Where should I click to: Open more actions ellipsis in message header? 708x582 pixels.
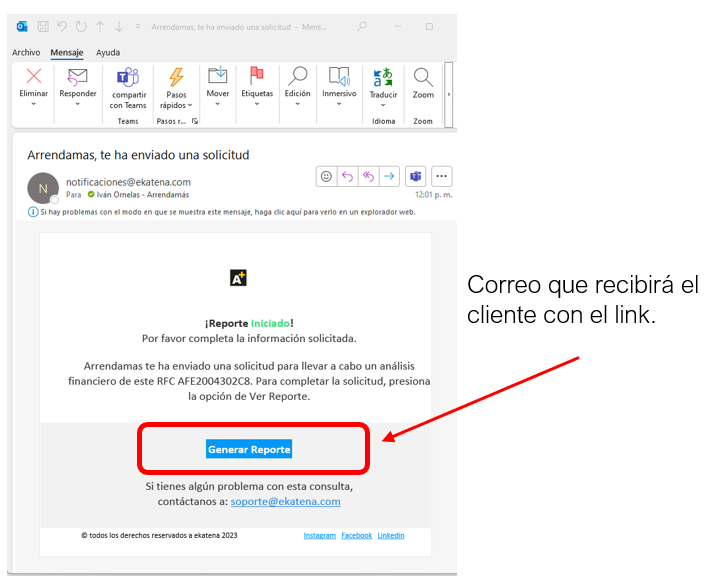coord(441,176)
